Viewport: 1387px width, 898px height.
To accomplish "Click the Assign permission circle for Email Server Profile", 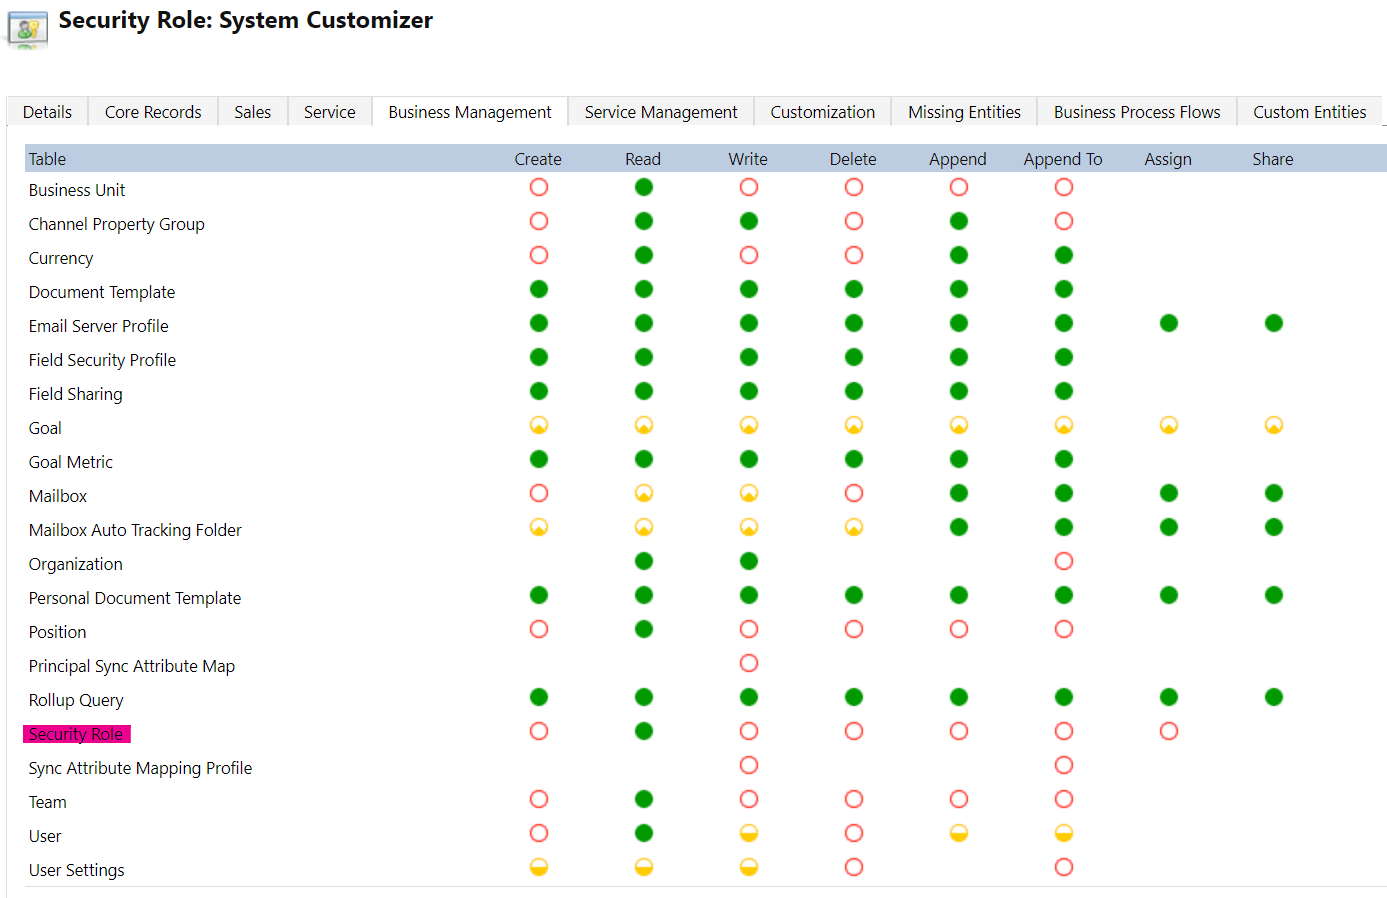I will click(1168, 323).
